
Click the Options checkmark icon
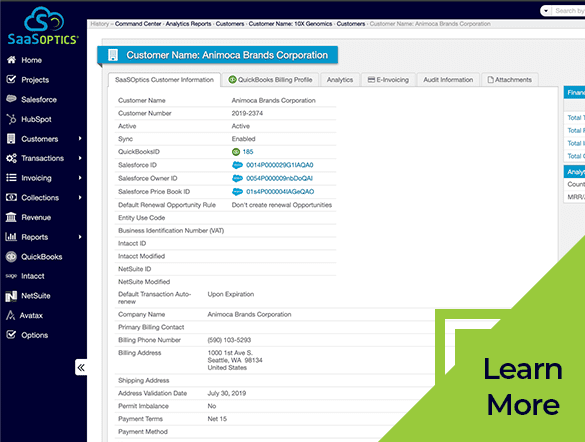tap(12, 335)
